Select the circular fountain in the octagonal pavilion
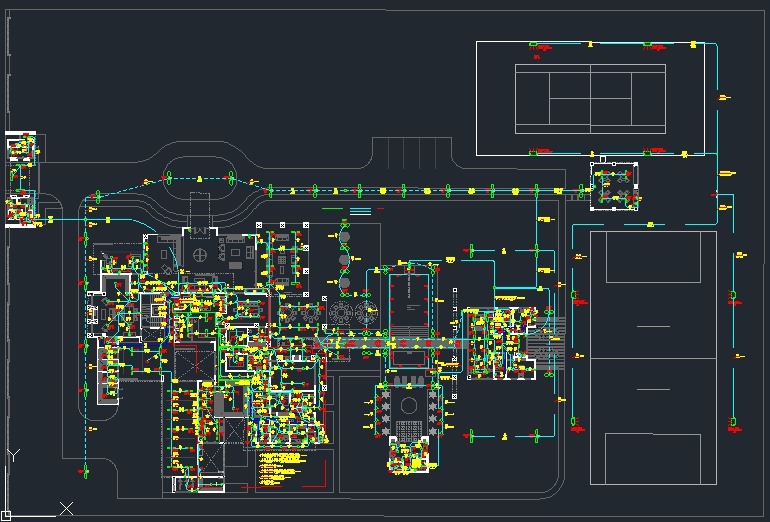770x522 pixels. click(409, 406)
